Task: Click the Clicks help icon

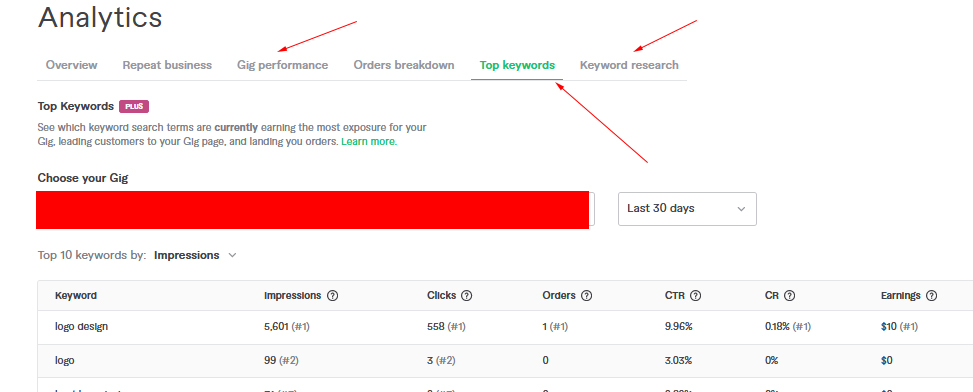Action: click(467, 296)
